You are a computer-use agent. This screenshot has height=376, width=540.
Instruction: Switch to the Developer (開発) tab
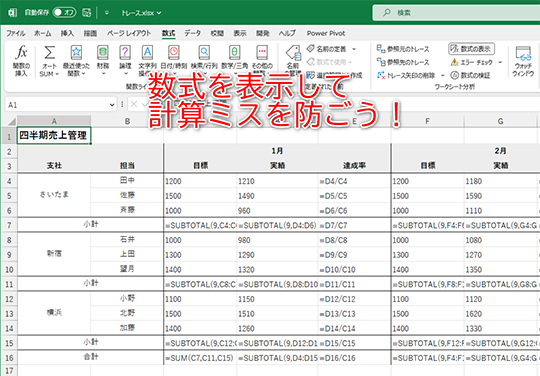[x=262, y=33]
